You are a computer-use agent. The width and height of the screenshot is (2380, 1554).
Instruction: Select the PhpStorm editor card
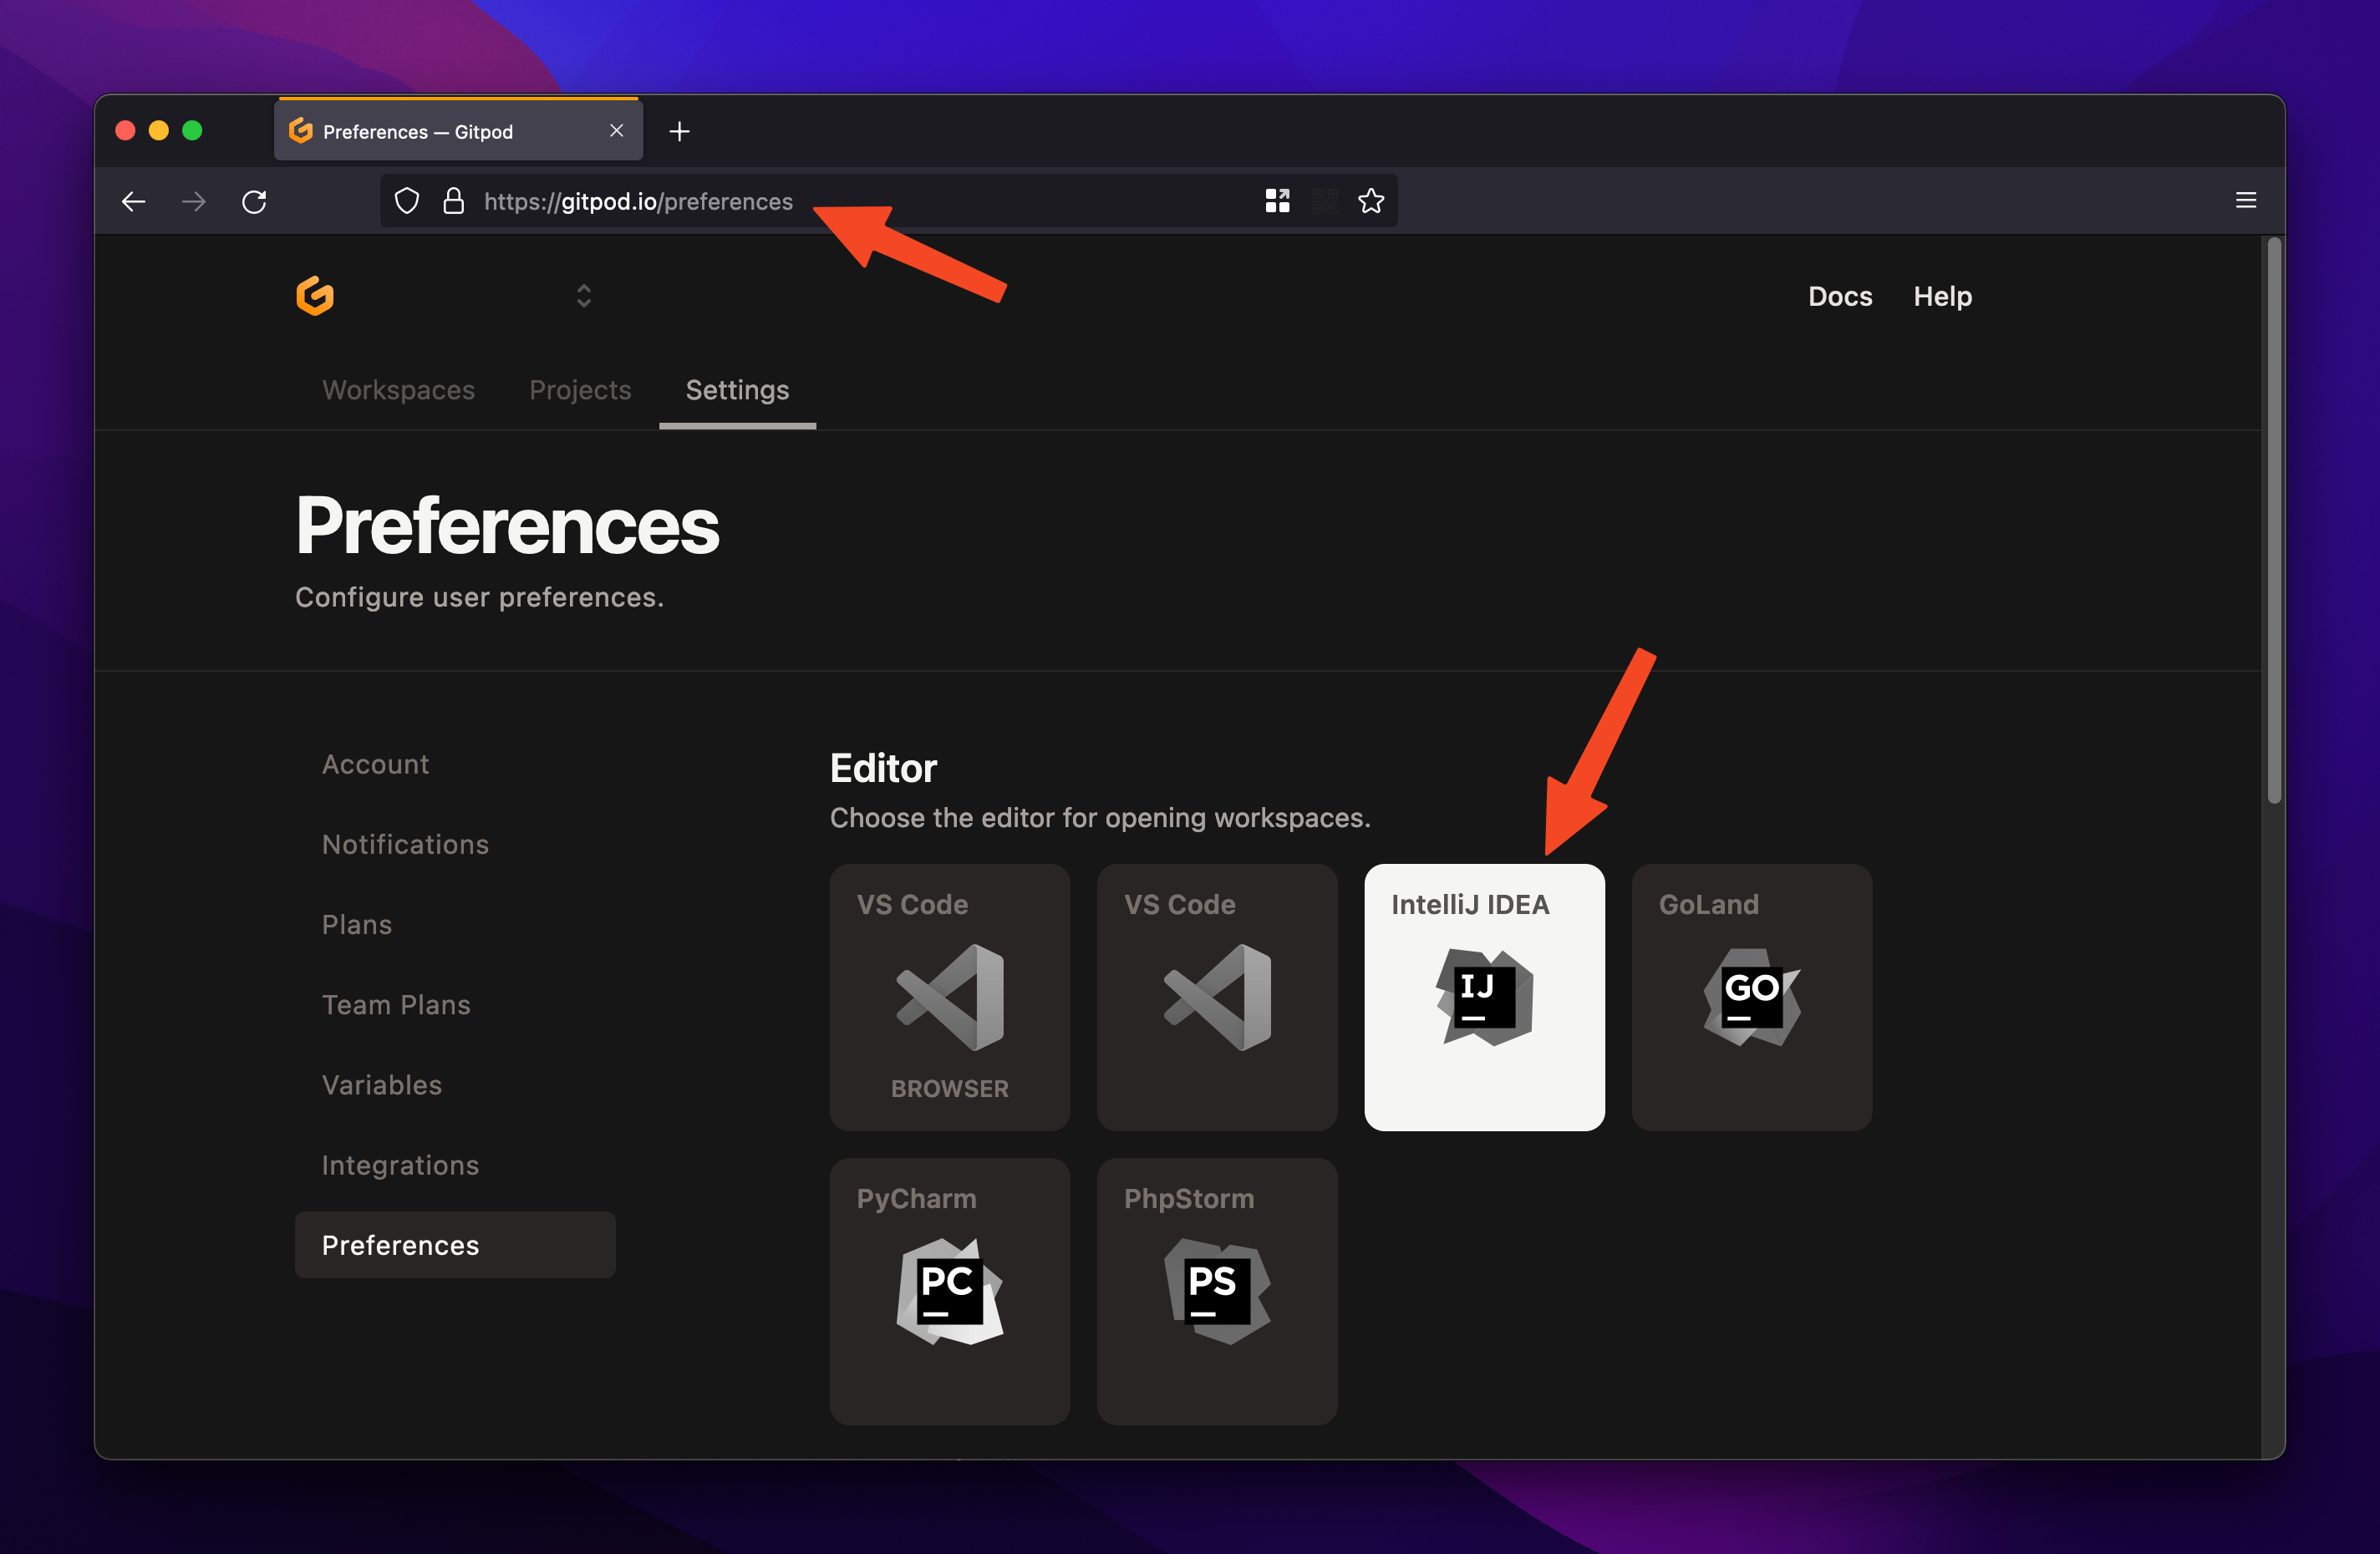(1217, 1291)
